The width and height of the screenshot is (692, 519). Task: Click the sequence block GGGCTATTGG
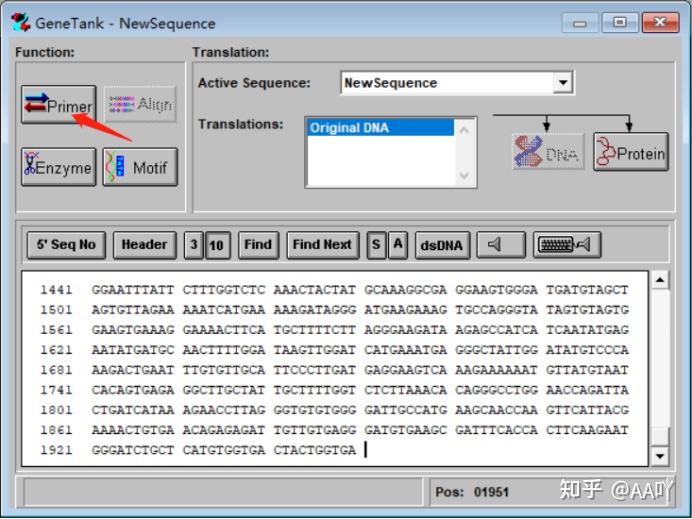click(x=496, y=350)
